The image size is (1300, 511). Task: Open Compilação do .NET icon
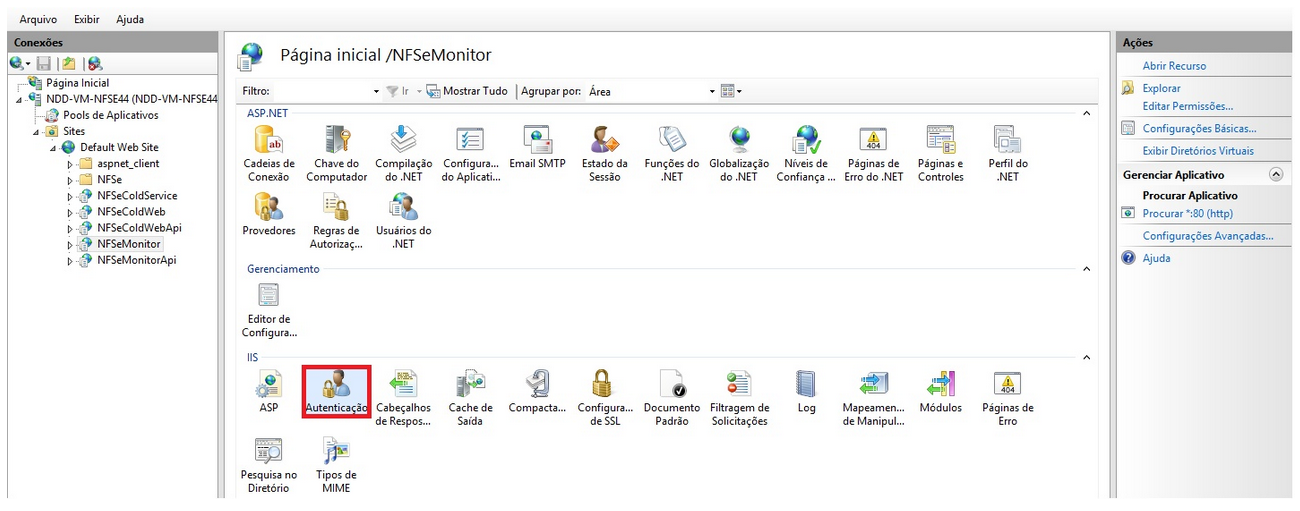pos(403,154)
